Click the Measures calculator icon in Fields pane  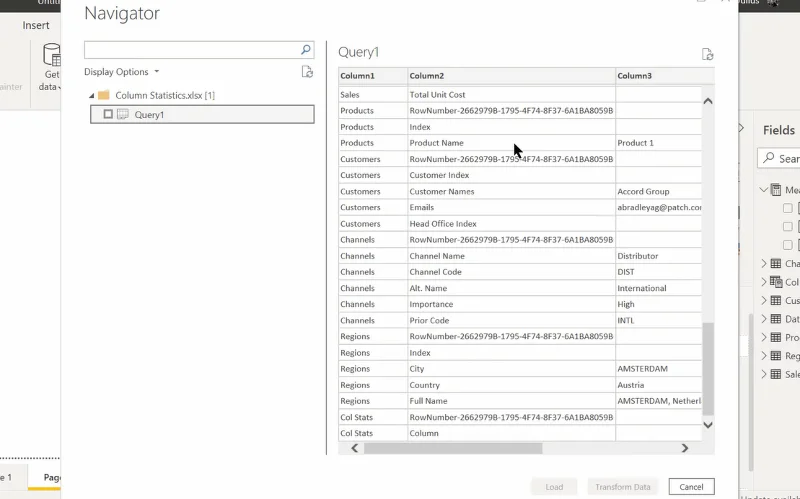point(776,190)
